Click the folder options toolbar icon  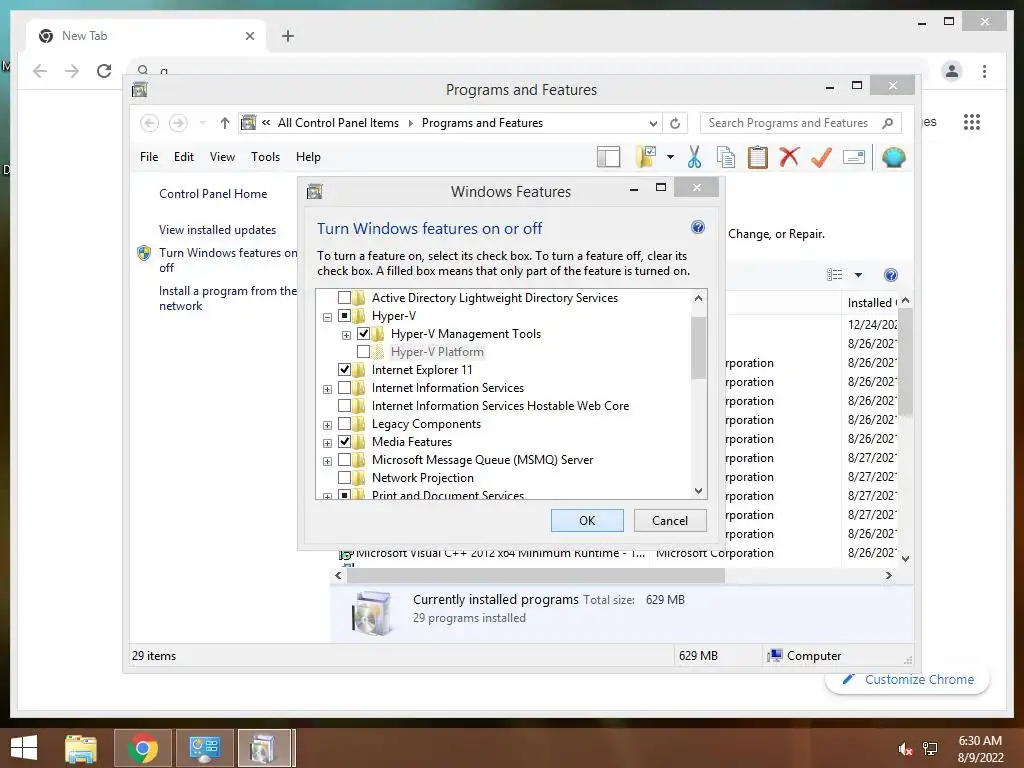pos(646,157)
